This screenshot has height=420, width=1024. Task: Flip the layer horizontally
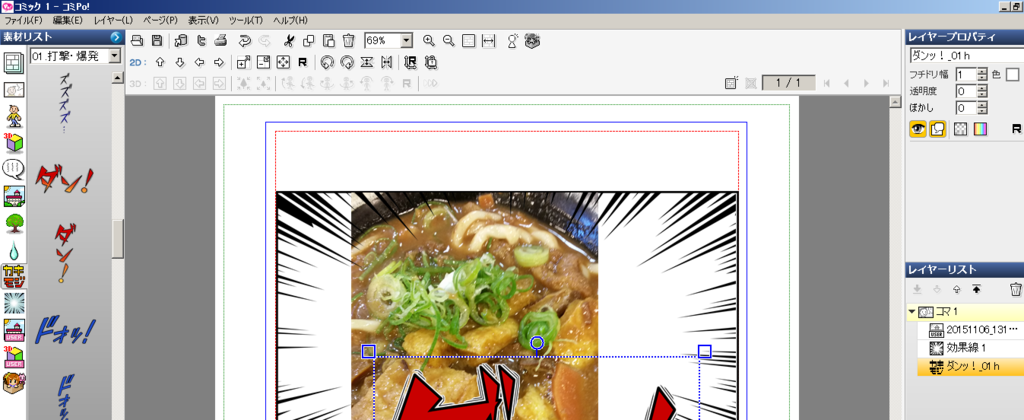point(387,63)
